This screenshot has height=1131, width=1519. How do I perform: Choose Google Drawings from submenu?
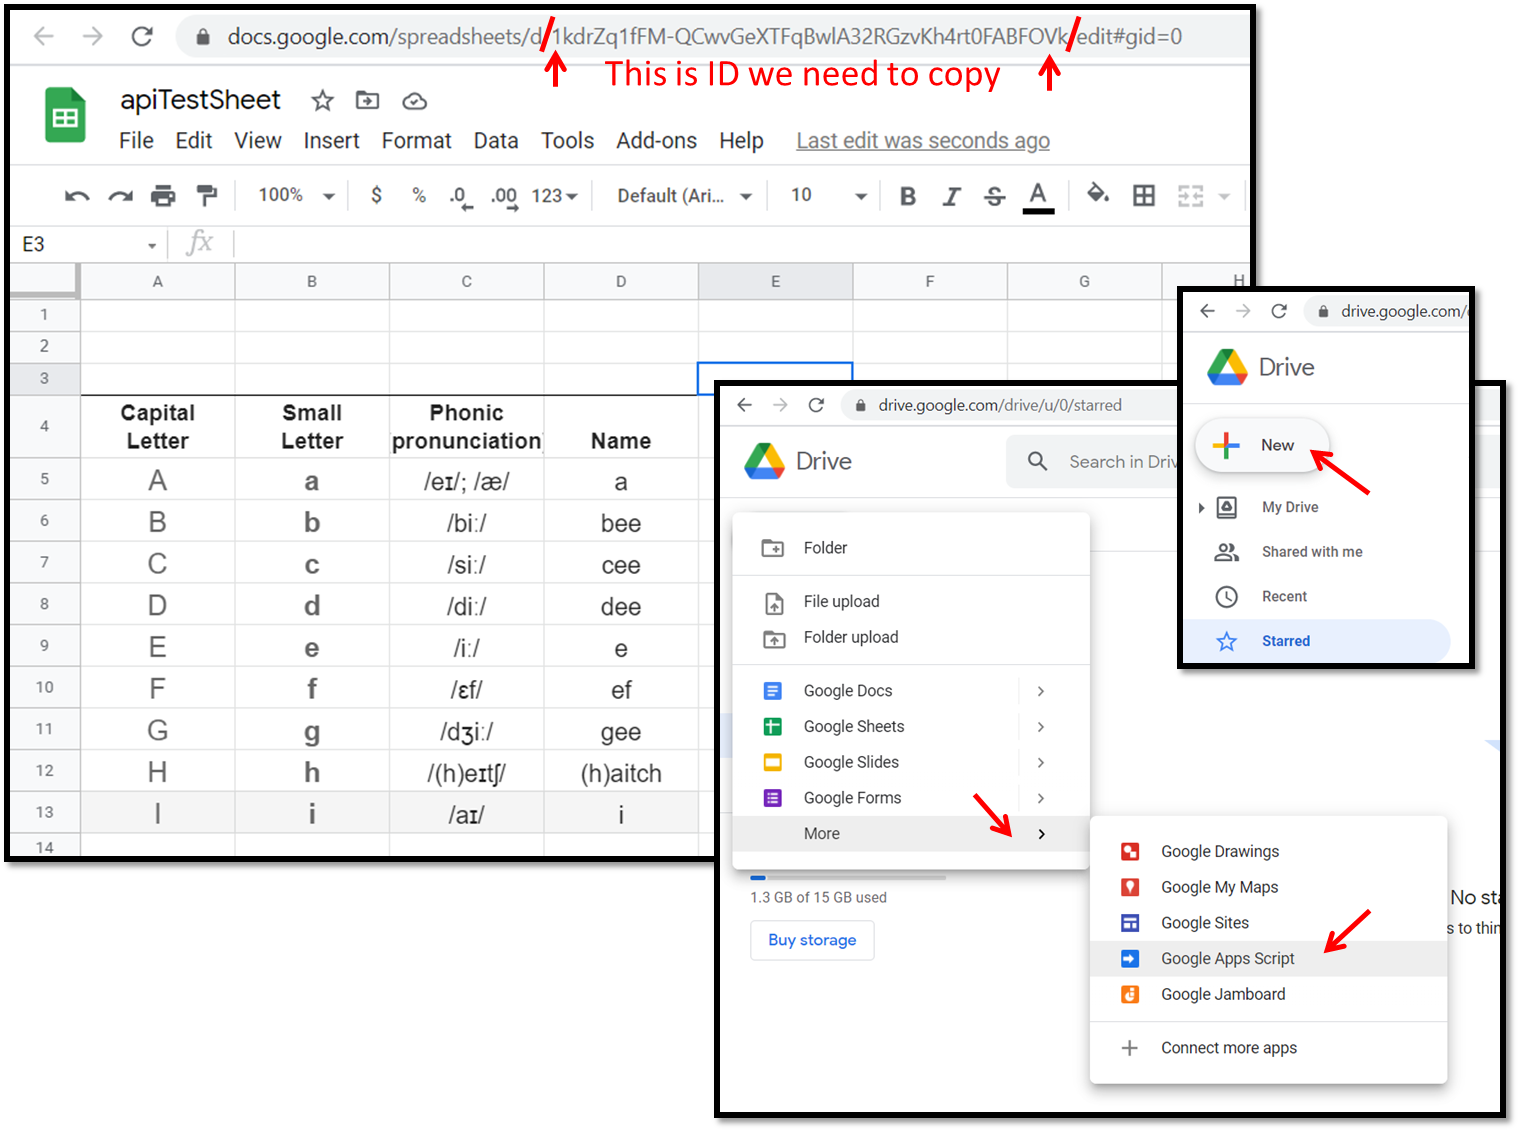[x=1268, y=852]
